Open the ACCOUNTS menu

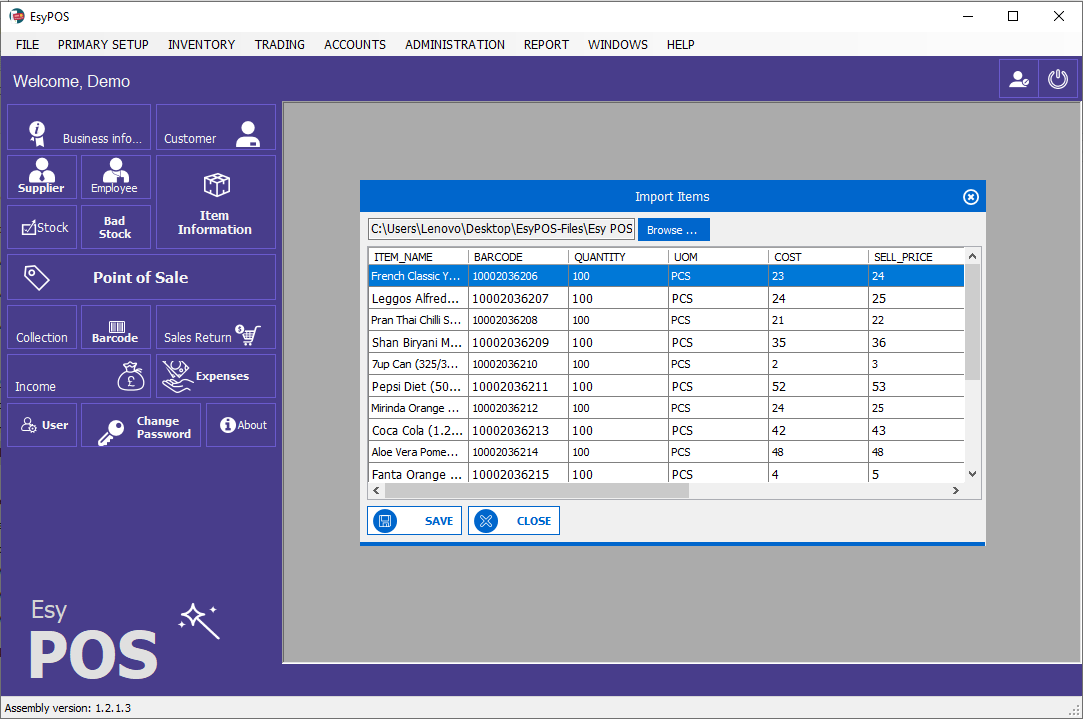point(355,44)
